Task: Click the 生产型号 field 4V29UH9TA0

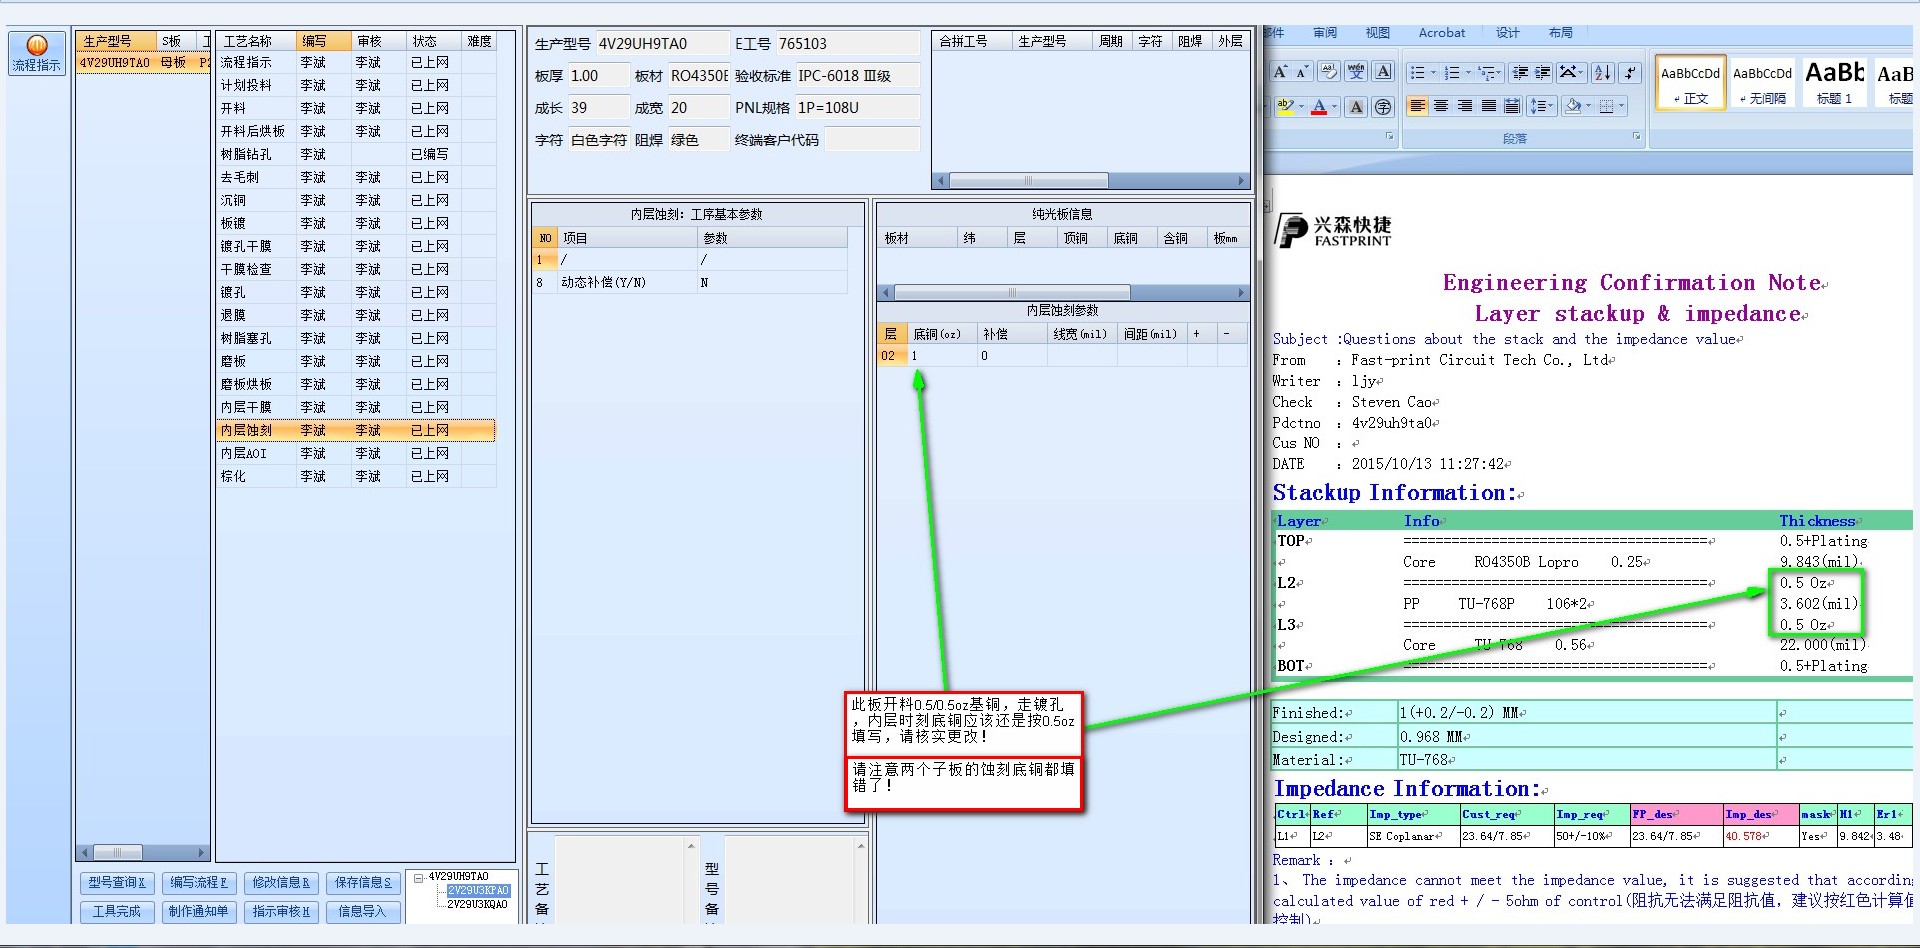Action: tap(662, 44)
